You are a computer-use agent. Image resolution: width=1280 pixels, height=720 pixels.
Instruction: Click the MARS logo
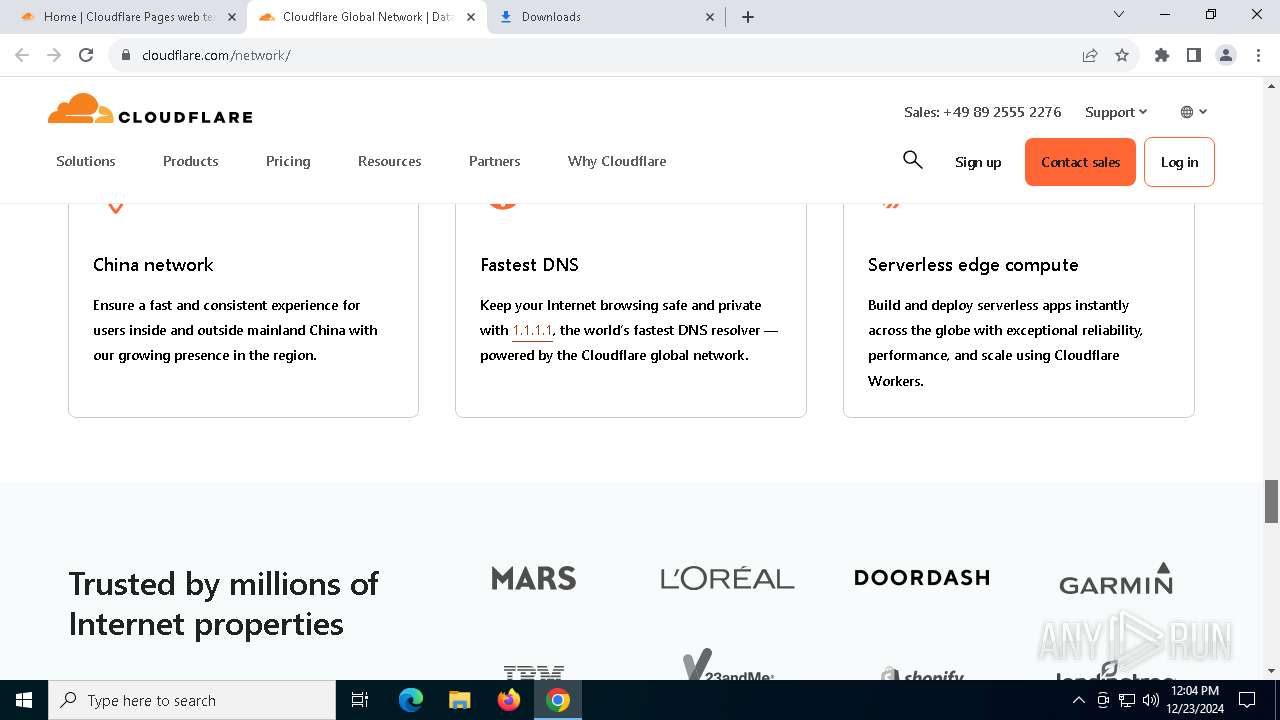tap(534, 578)
